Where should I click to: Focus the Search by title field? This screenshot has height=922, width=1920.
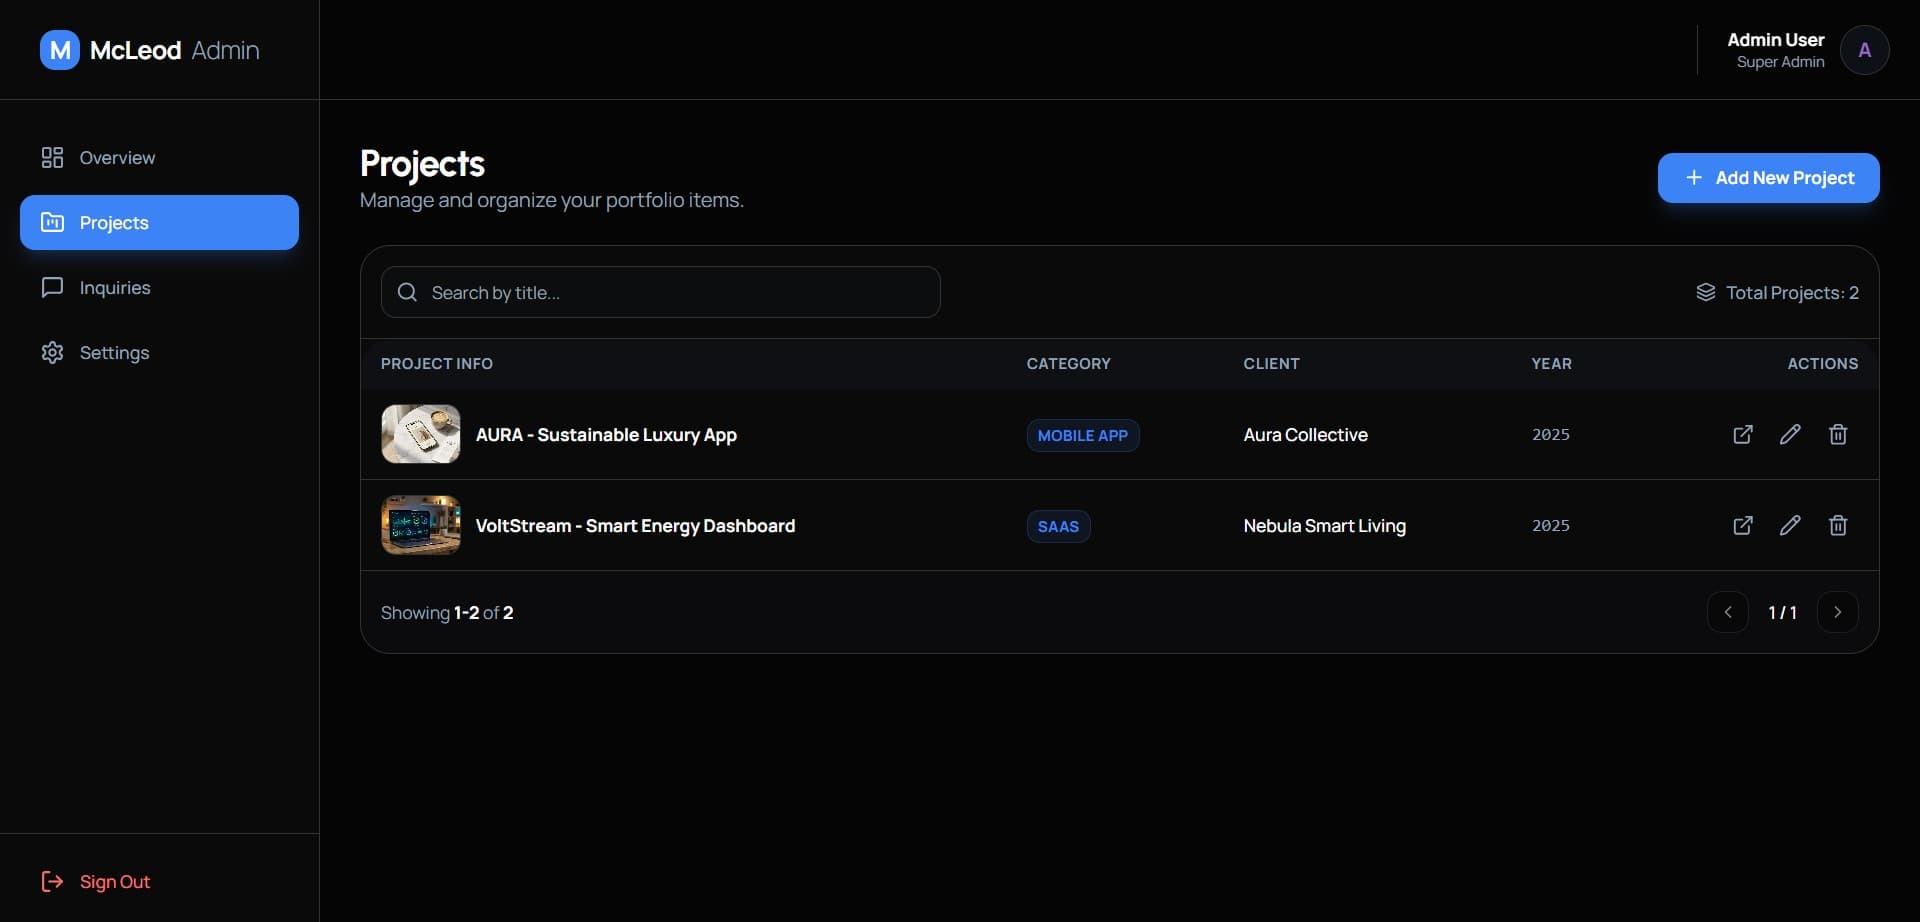pos(660,292)
